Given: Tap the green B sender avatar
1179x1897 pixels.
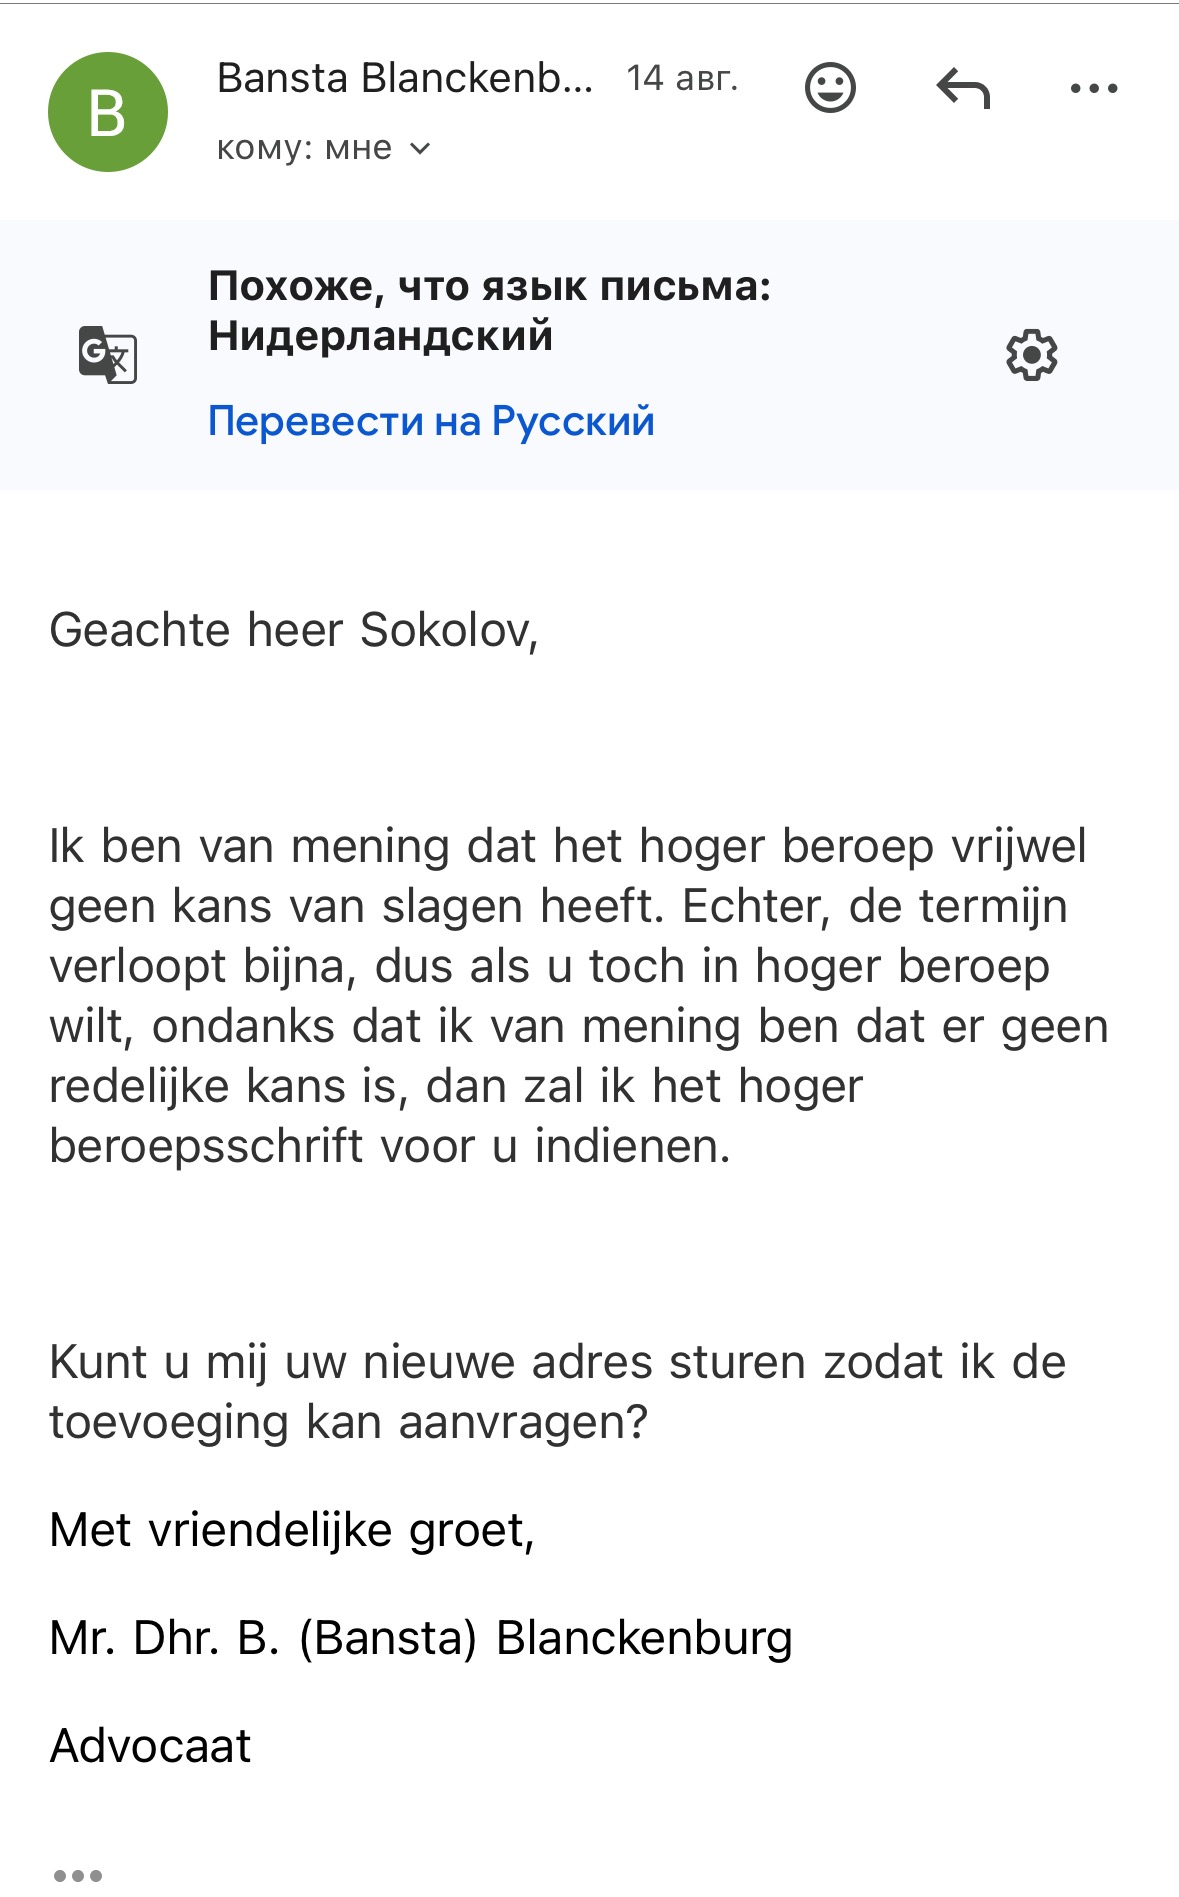Looking at the screenshot, I should click(108, 112).
